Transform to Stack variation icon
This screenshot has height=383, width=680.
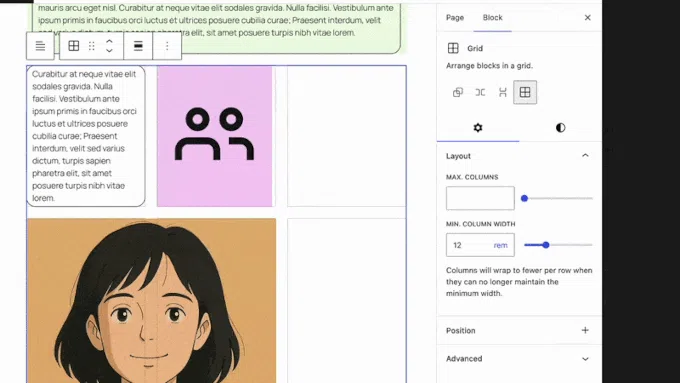click(x=503, y=92)
